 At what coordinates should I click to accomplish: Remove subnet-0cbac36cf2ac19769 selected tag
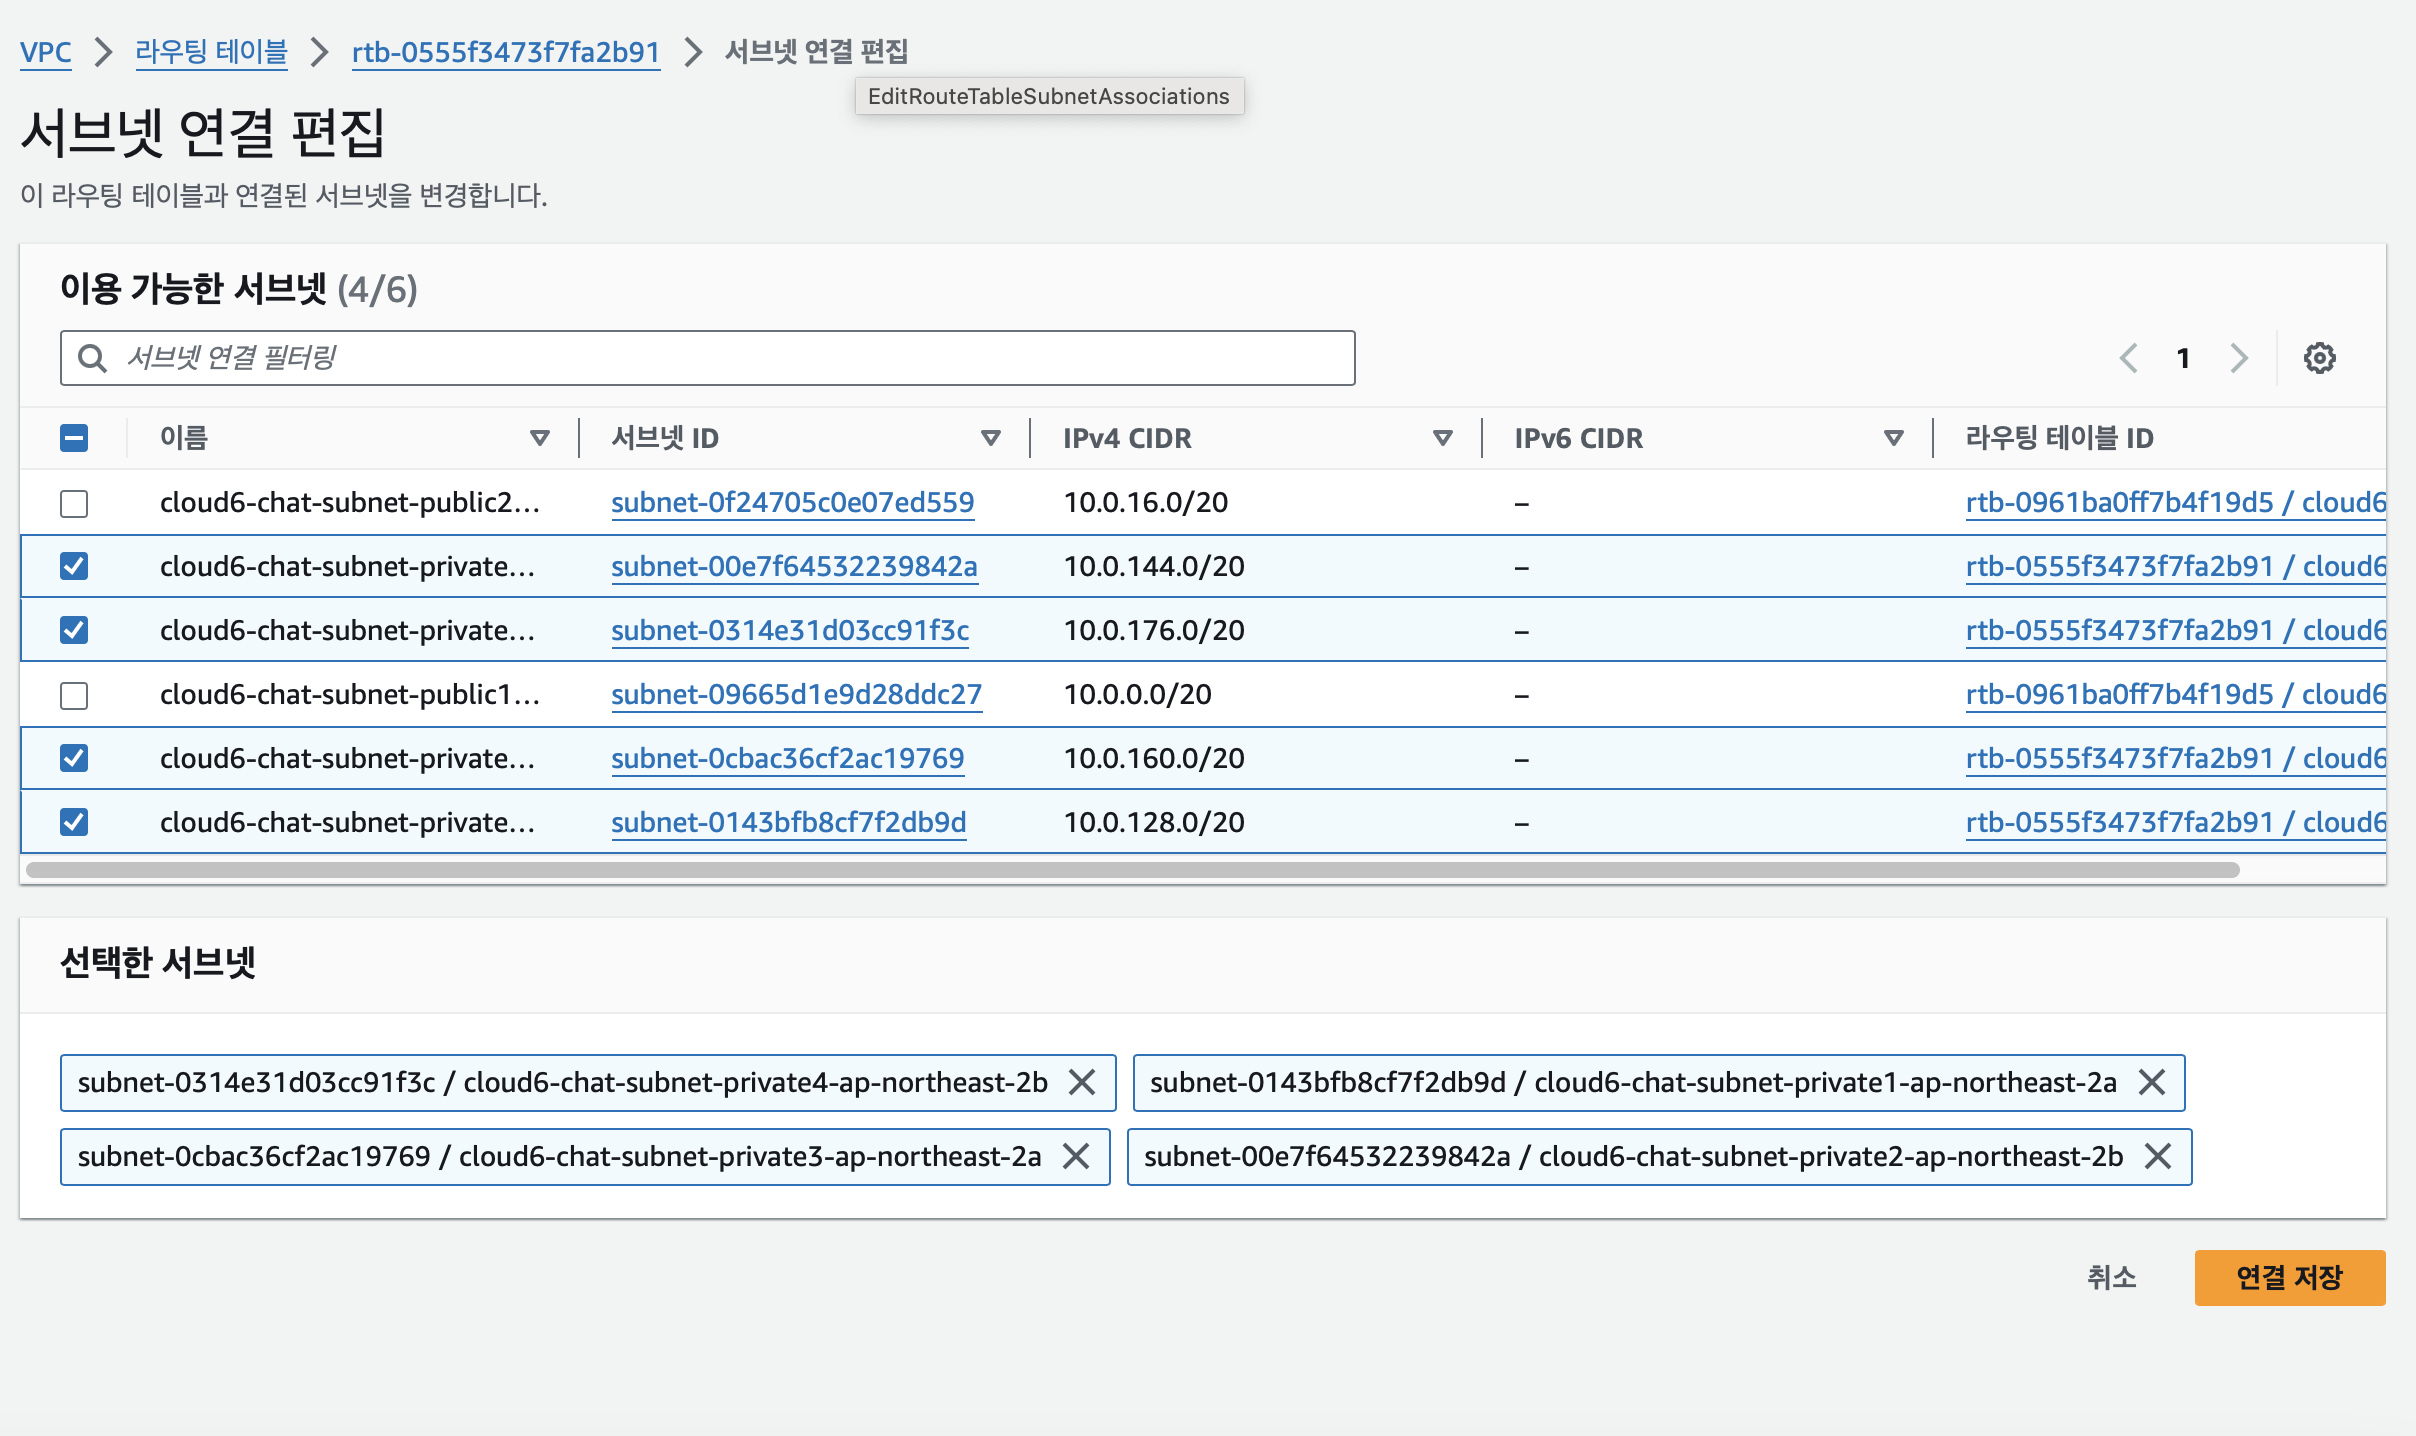point(1076,1156)
